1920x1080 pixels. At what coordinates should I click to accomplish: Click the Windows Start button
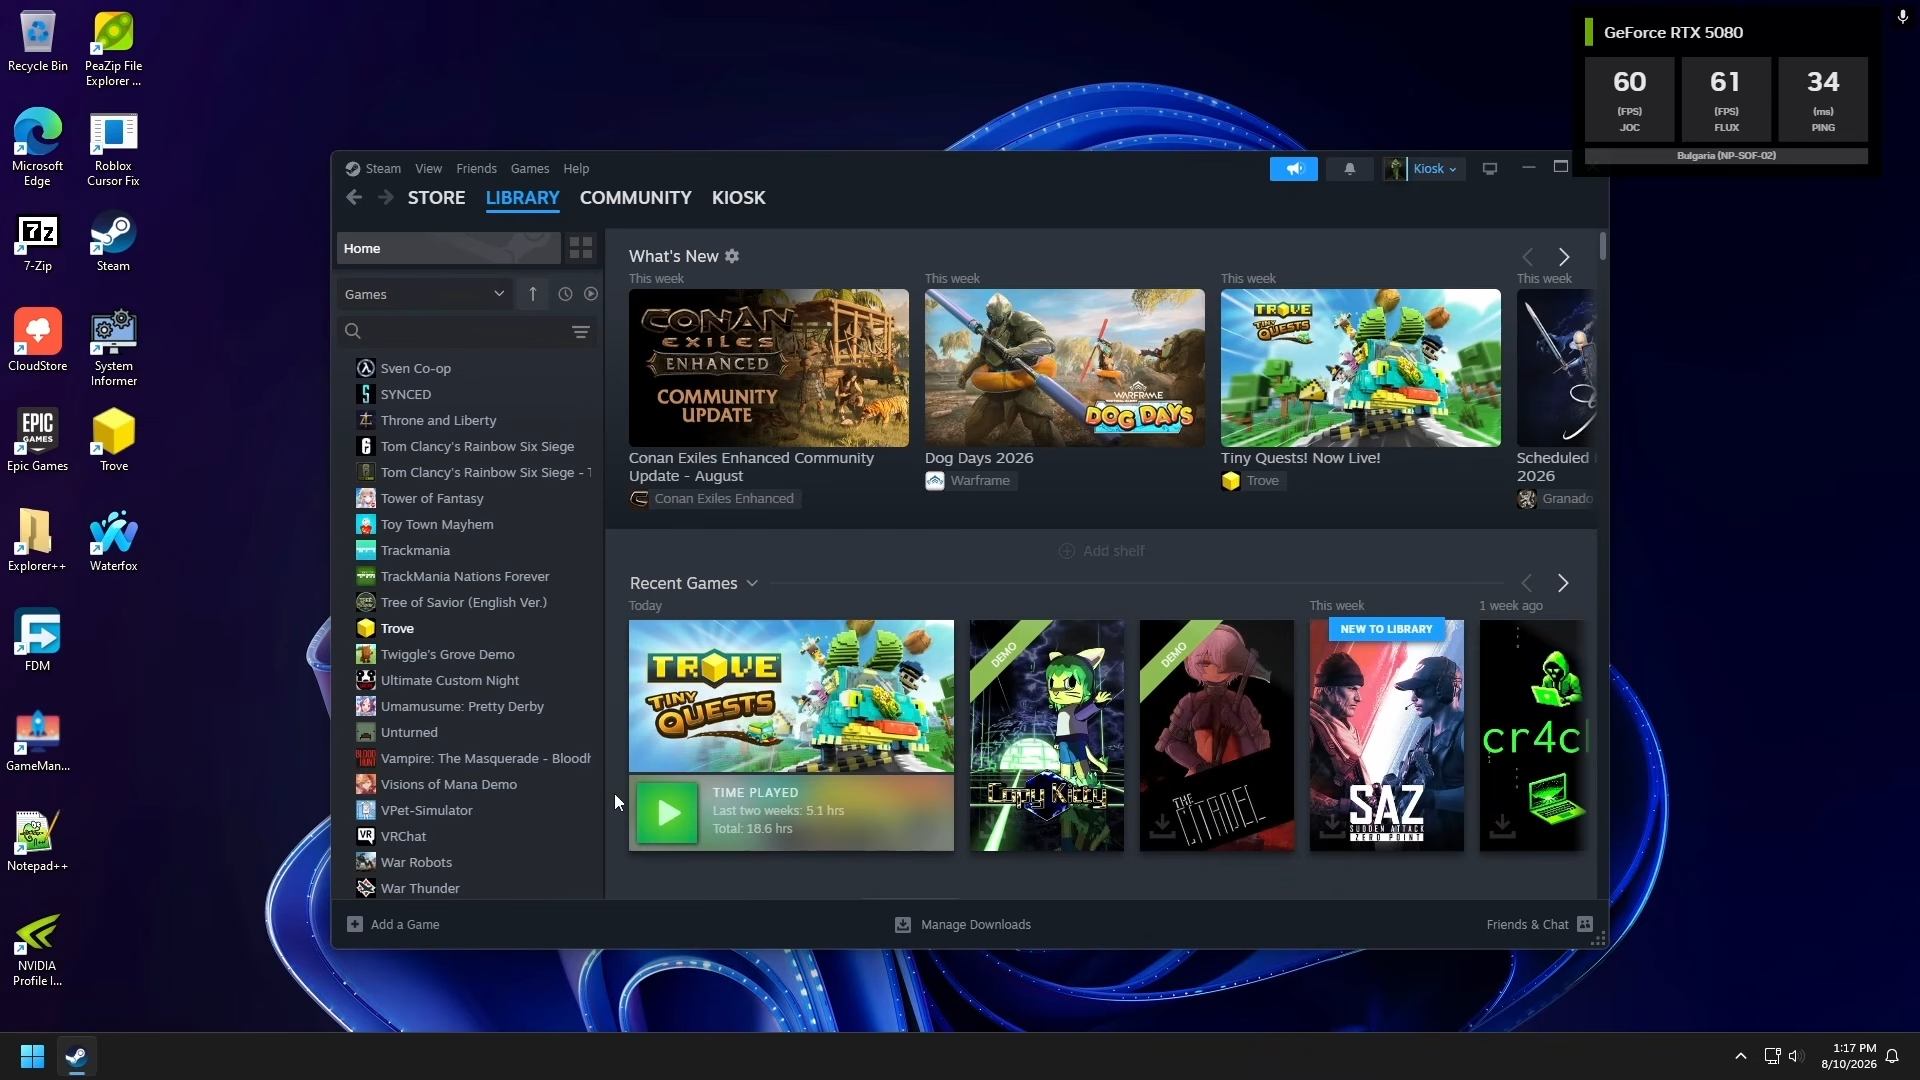pyautogui.click(x=32, y=1056)
